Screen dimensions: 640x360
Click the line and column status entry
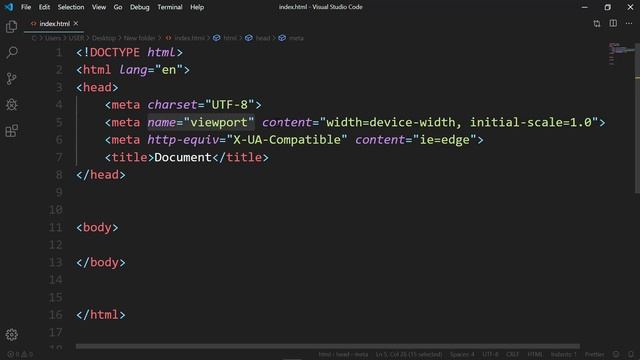point(409,354)
